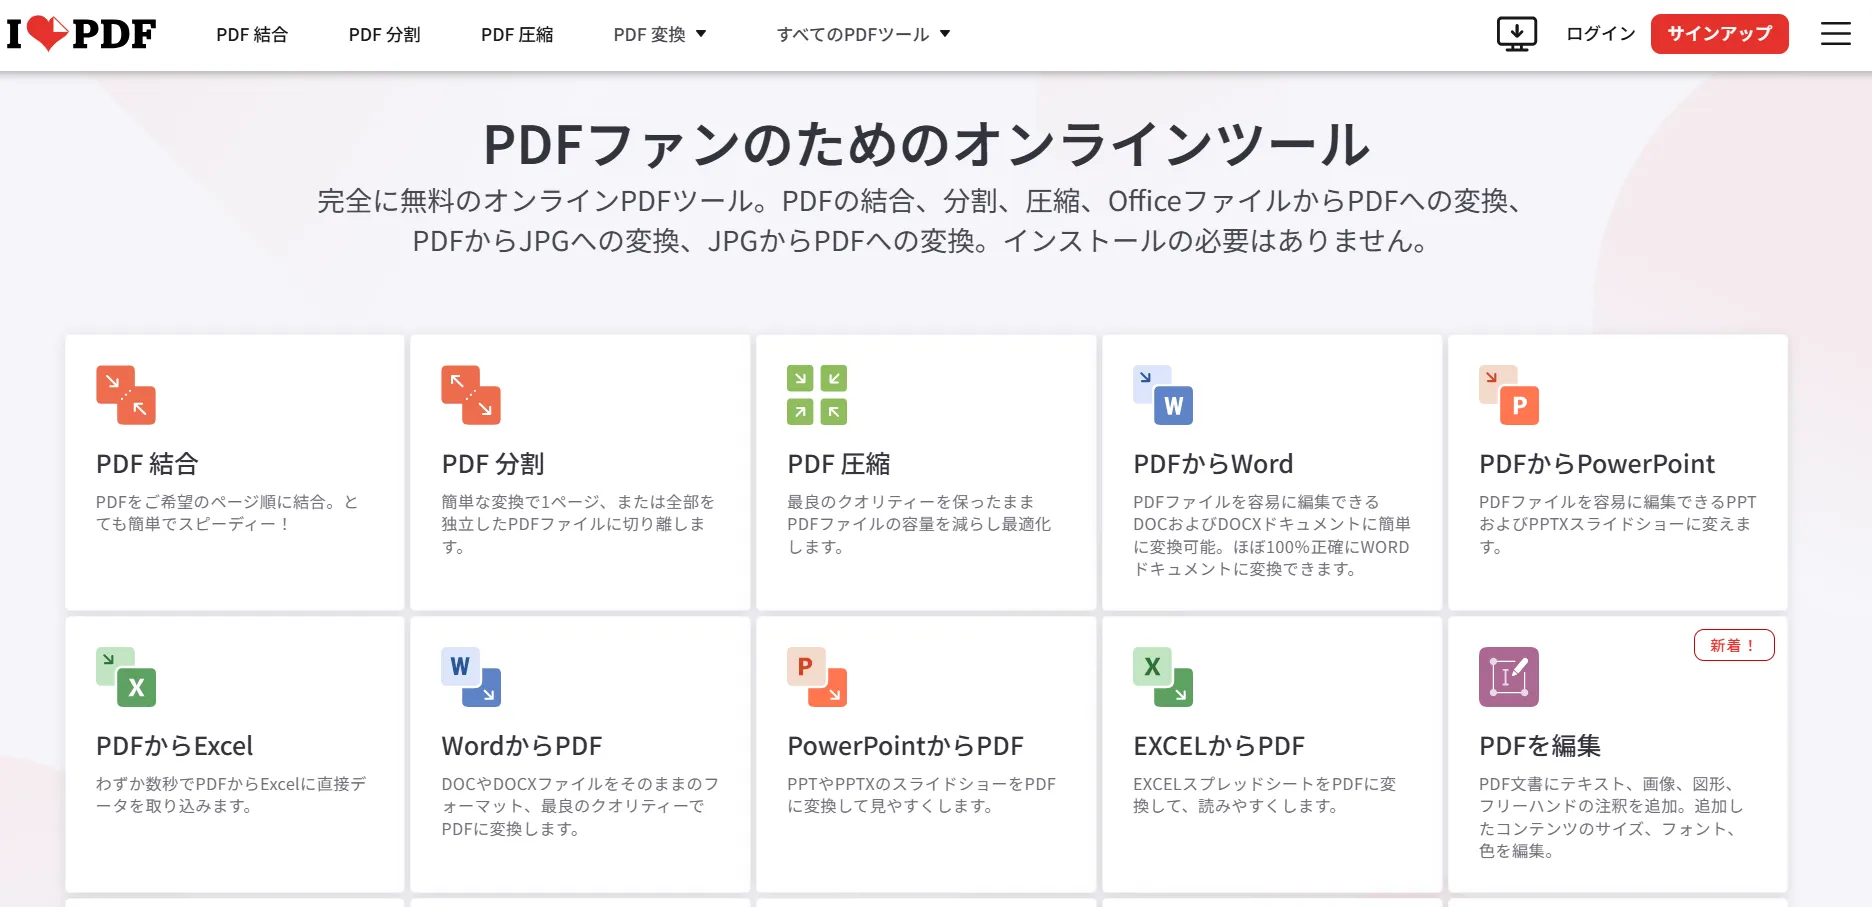Click the PowerPointからPDF card icon
This screenshot has height=907, width=1872.
817,677
